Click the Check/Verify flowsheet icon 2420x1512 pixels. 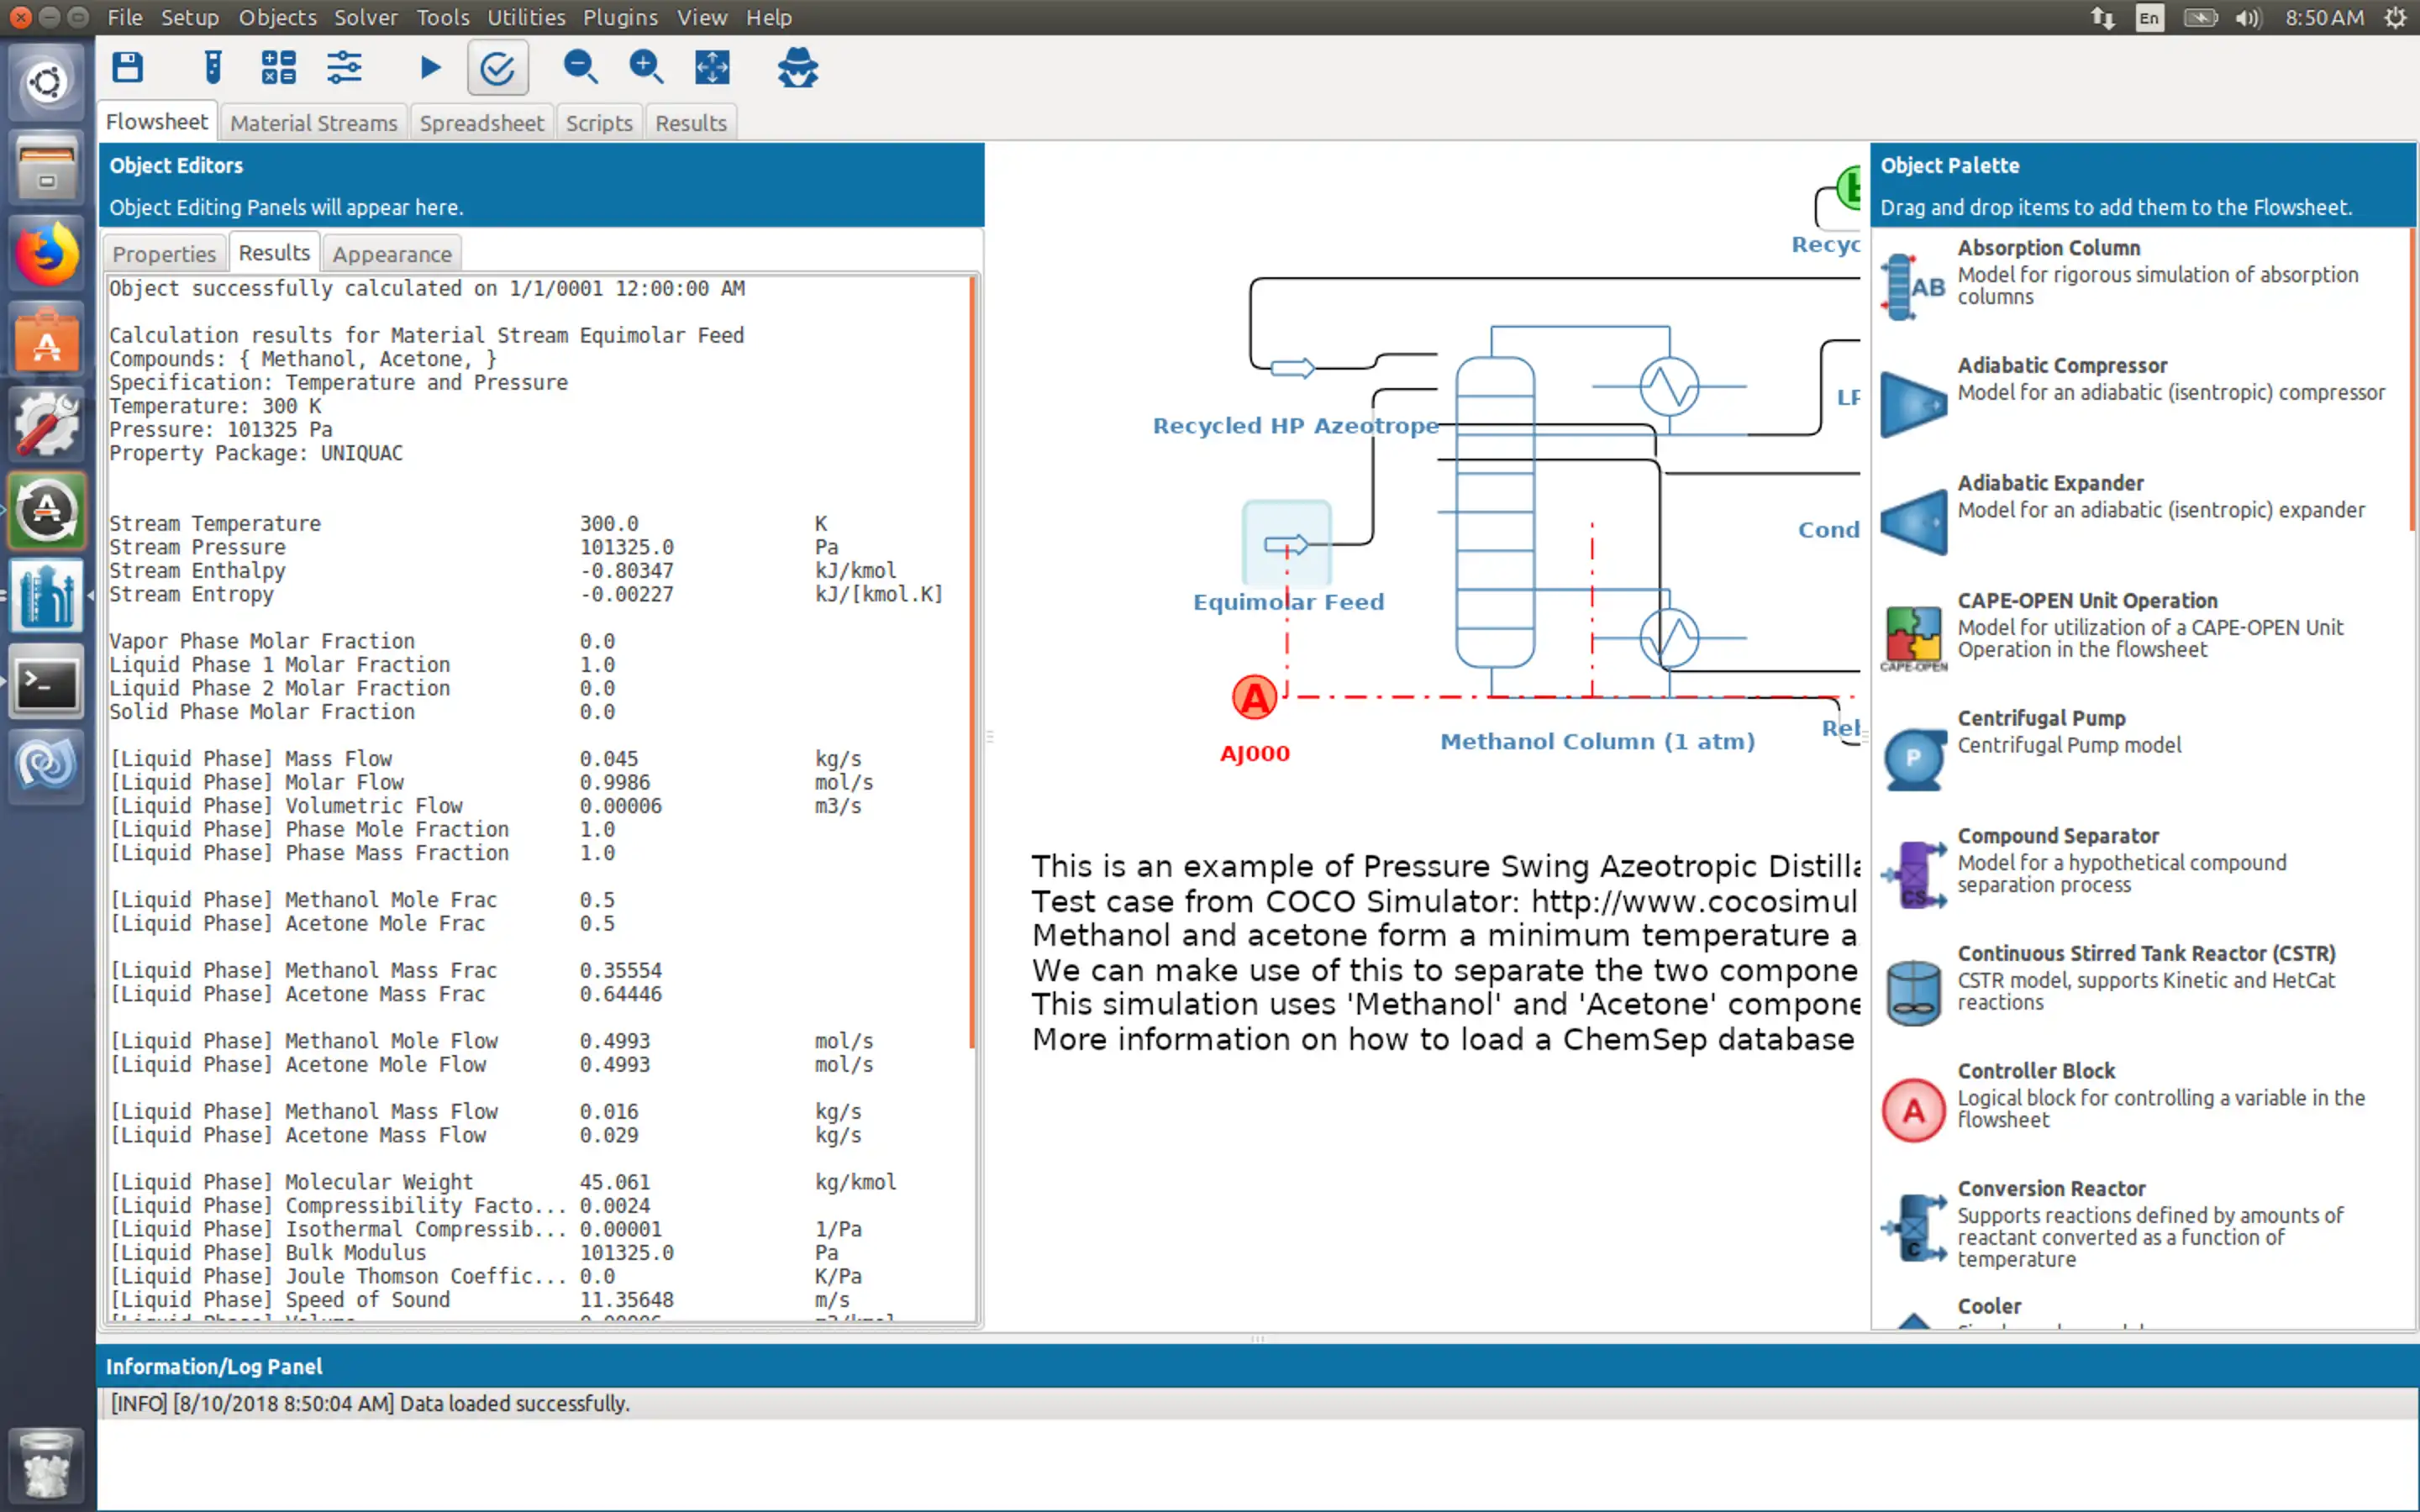tap(497, 66)
